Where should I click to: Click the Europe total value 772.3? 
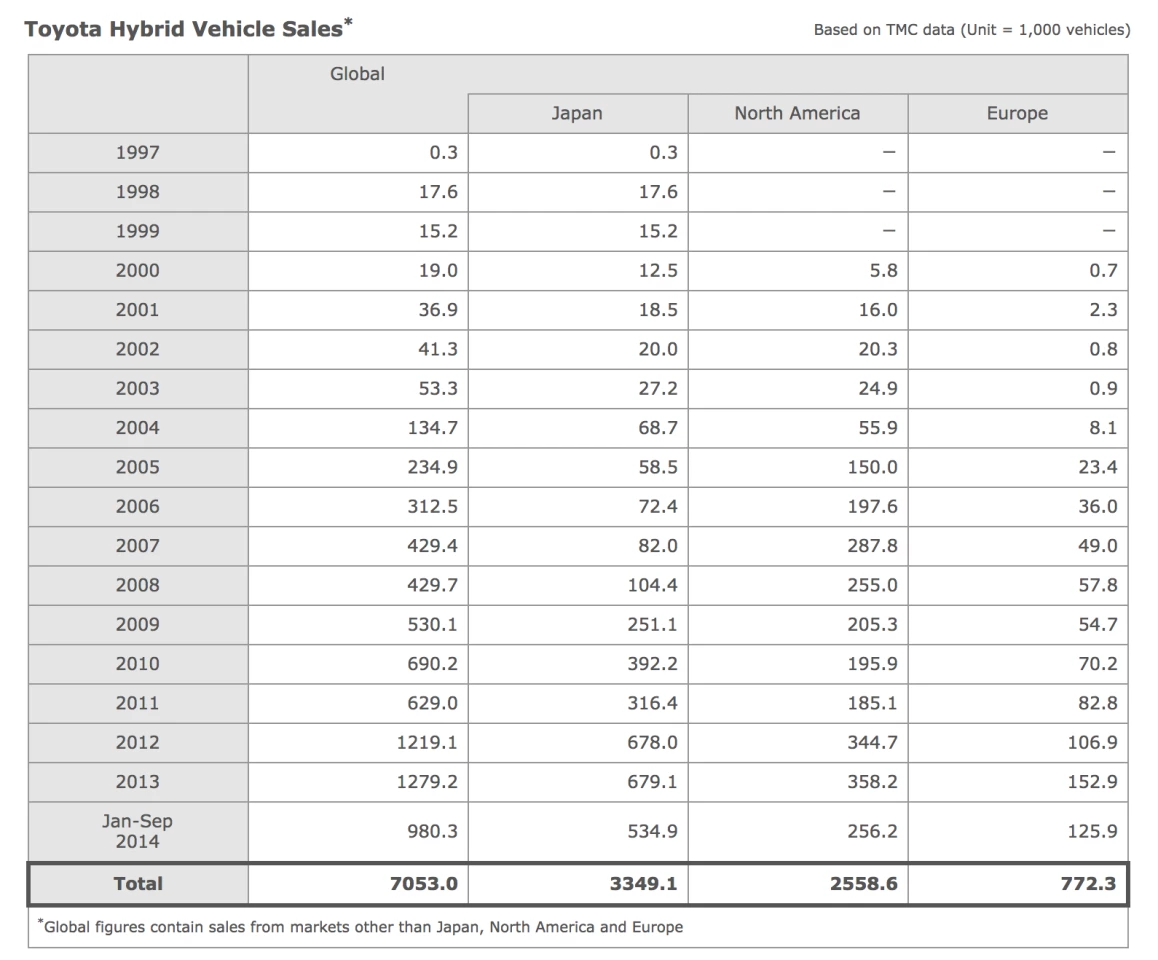coord(1089,883)
